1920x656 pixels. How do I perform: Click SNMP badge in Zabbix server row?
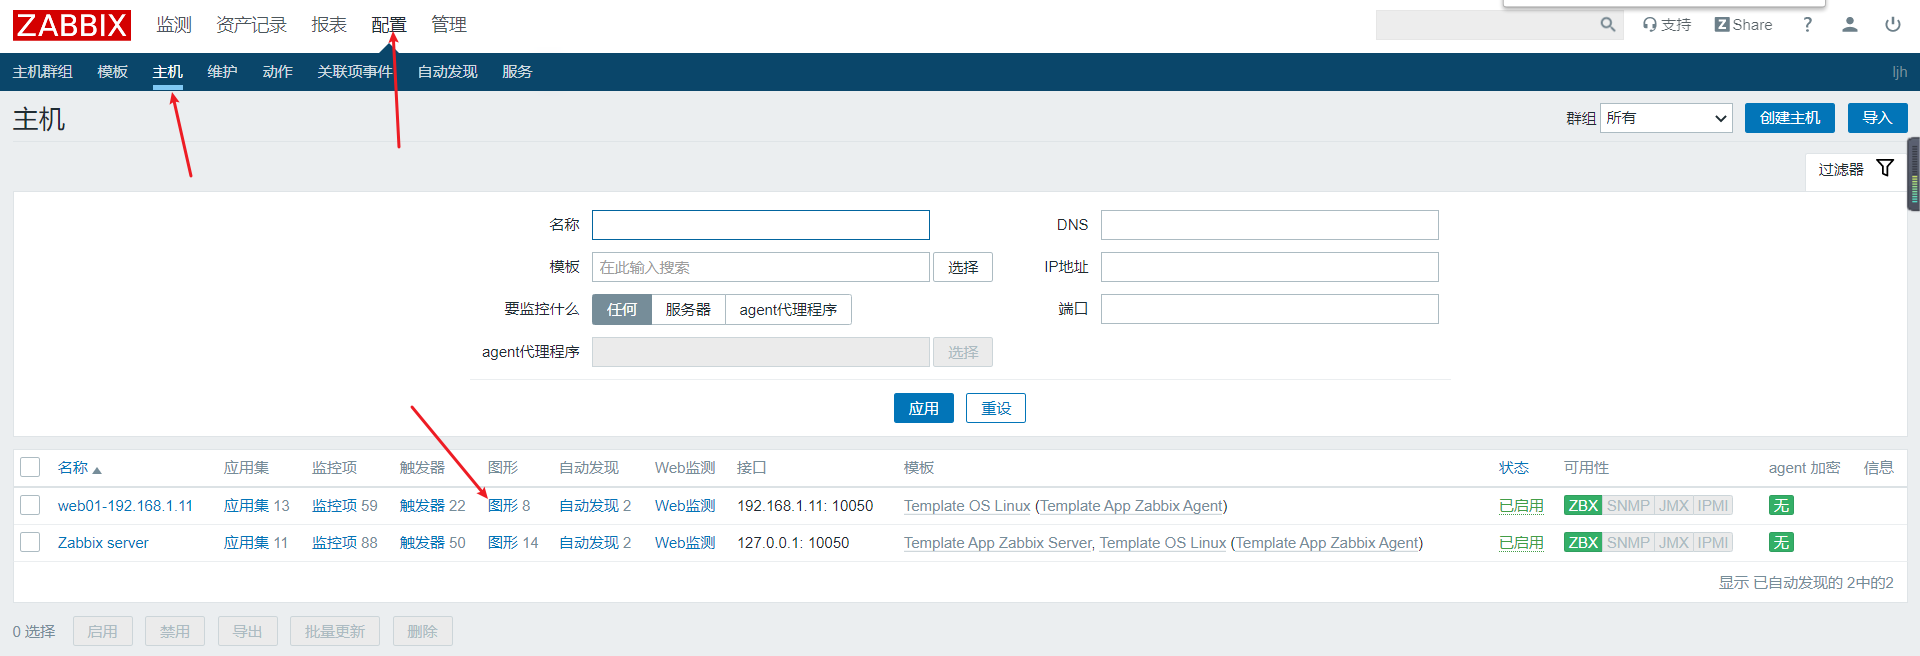1628,543
